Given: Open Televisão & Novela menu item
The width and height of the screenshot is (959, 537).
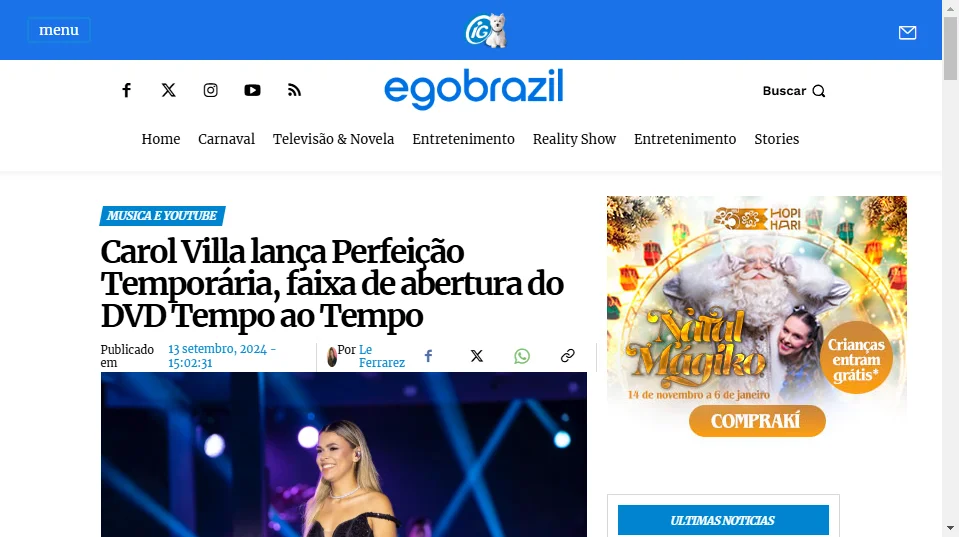Looking at the screenshot, I should (x=333, y=139).
